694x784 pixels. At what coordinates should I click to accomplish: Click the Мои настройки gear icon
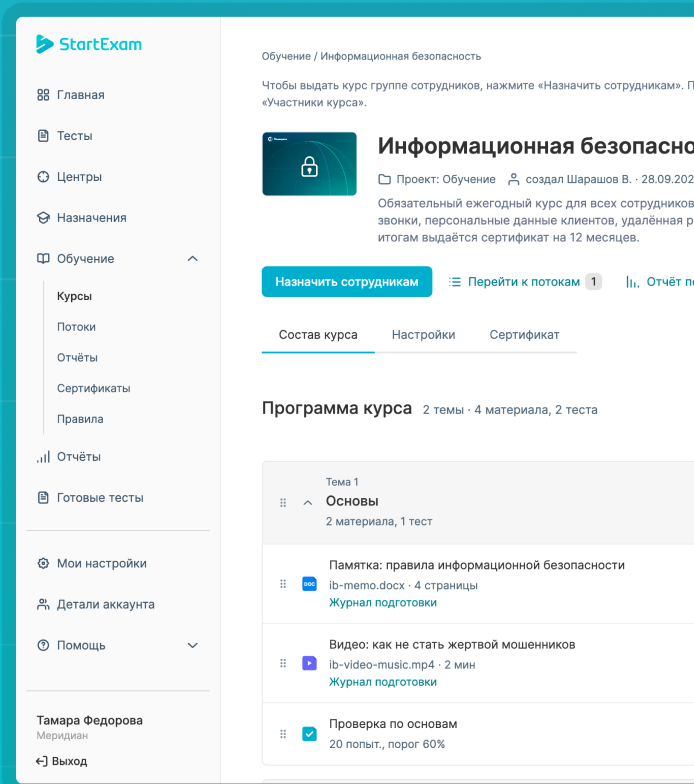coord(44,564)
